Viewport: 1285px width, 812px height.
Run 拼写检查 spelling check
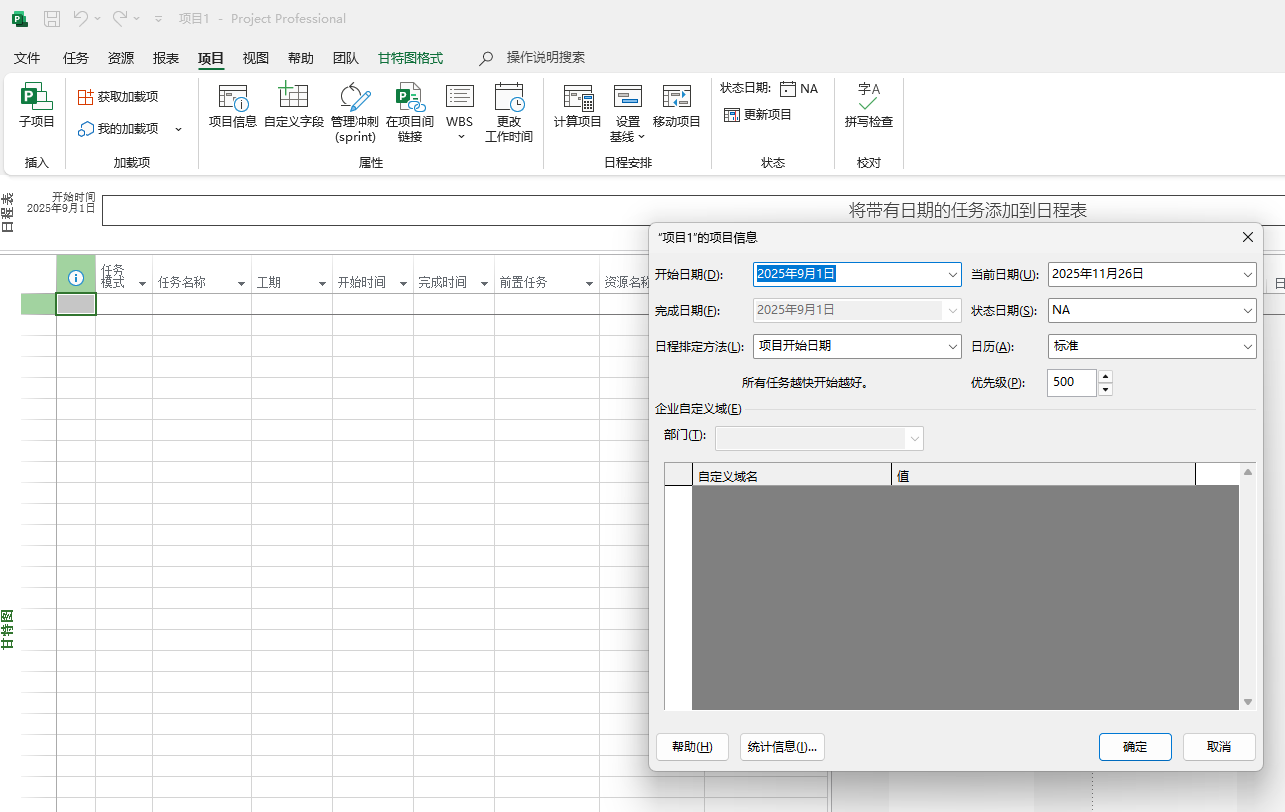pyautogui.click(x=869, y=106)
